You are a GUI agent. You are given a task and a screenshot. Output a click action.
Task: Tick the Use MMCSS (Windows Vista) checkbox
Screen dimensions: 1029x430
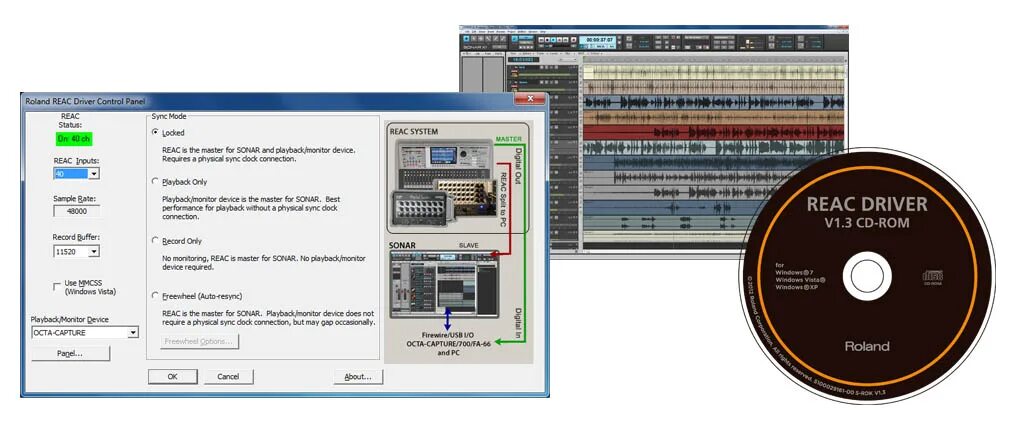[x=57, y=287]
